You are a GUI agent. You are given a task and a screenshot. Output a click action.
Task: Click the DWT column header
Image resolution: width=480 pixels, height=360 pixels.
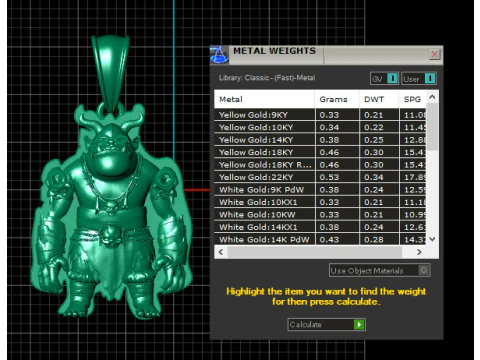click(379, 99)
